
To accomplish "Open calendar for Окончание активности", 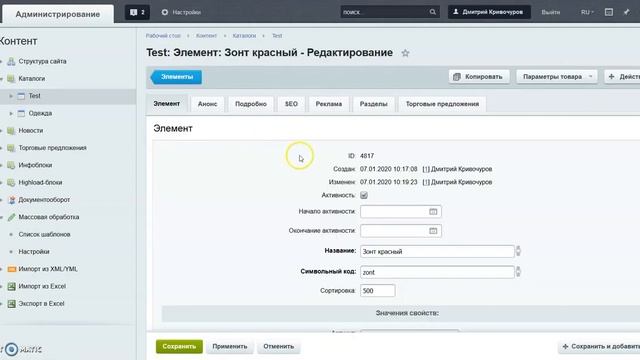I will [x=433, y=231].
